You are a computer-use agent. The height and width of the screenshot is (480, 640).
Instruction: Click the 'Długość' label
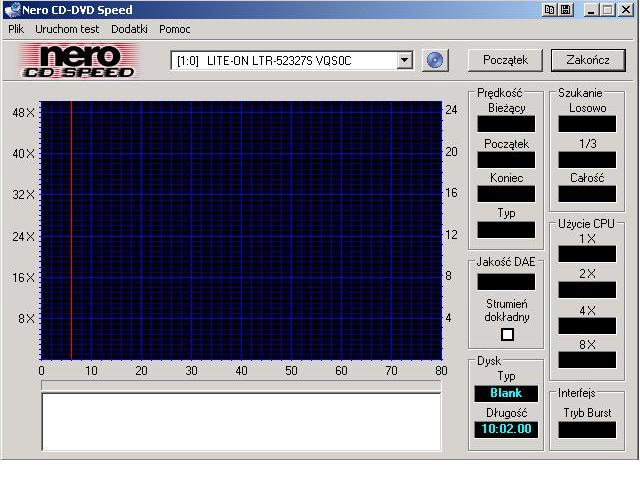click(x=507, y=413)
